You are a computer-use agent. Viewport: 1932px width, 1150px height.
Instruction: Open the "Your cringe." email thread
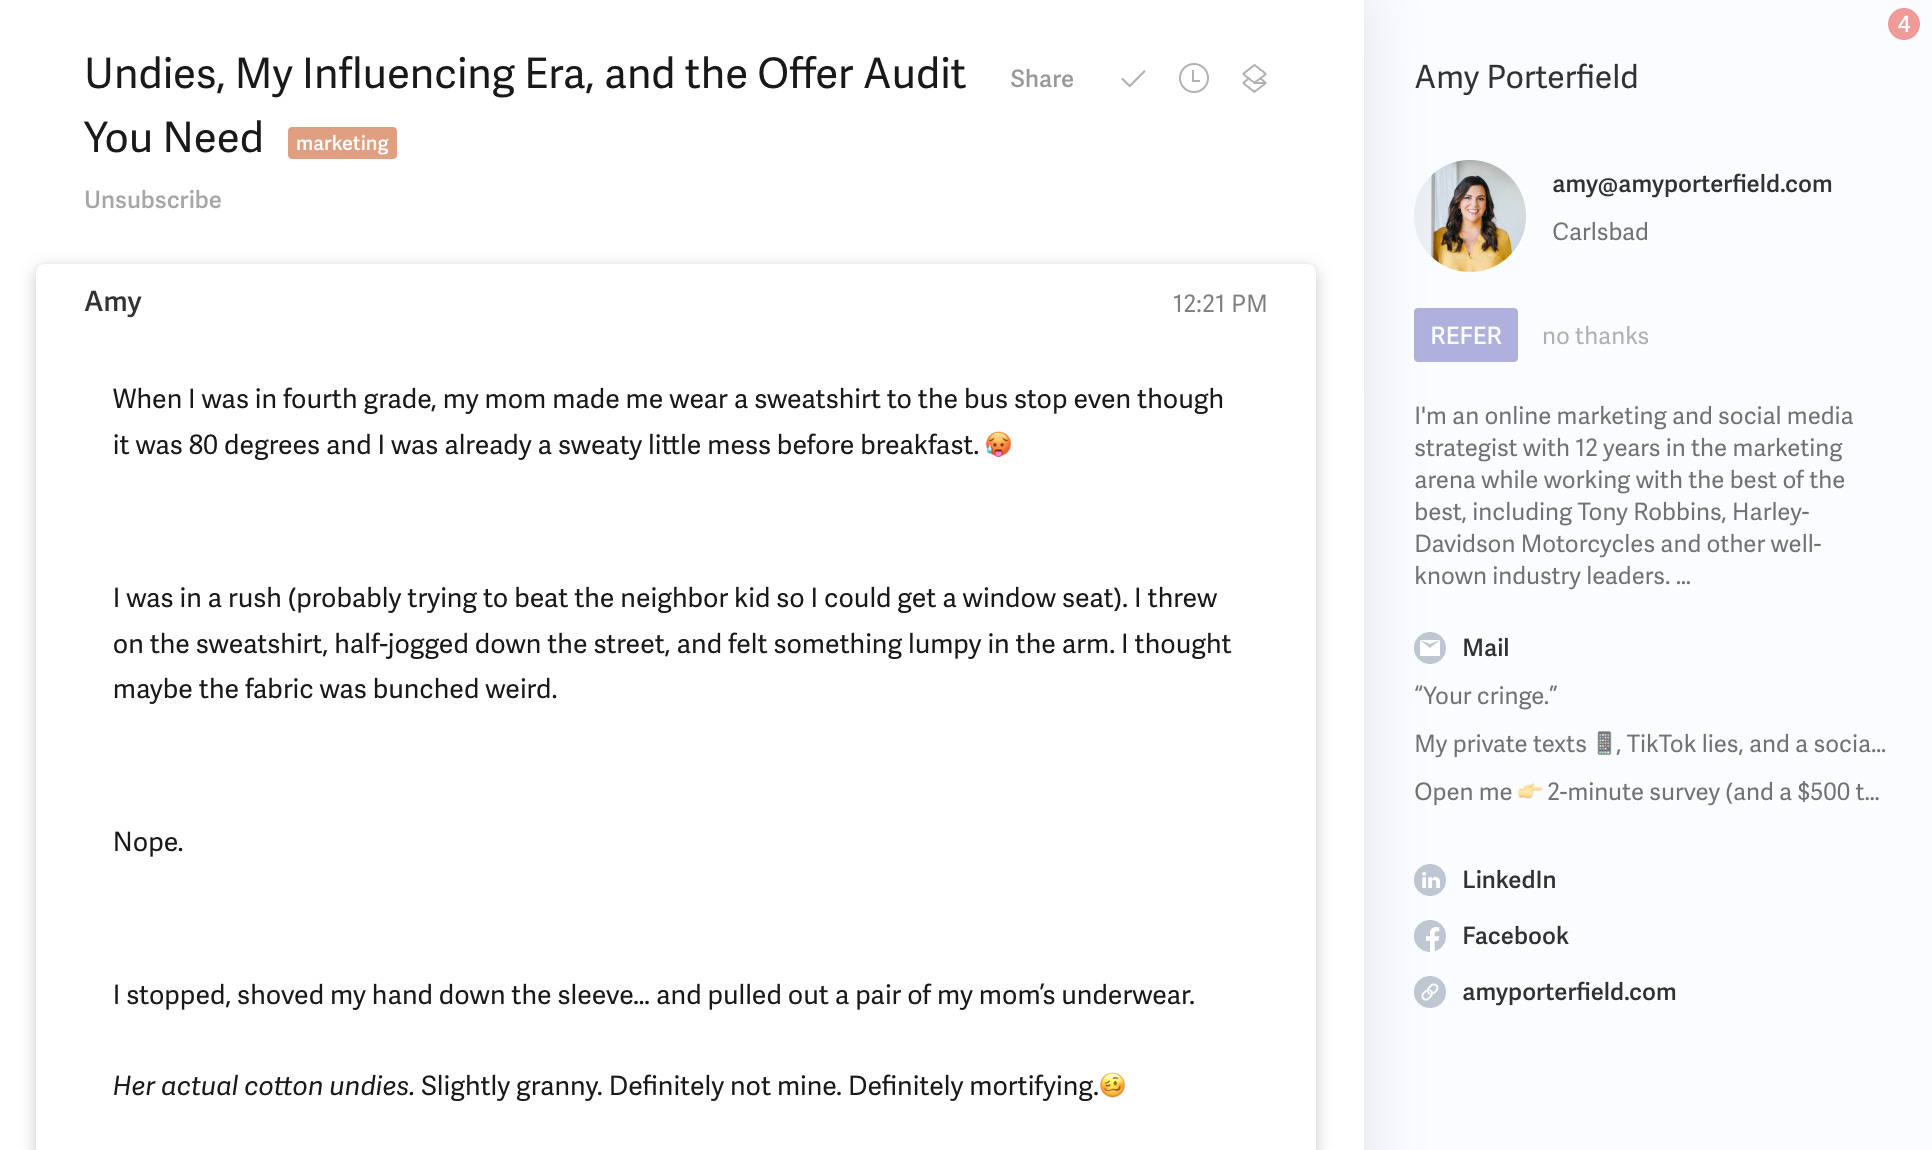click(1486, 696)
